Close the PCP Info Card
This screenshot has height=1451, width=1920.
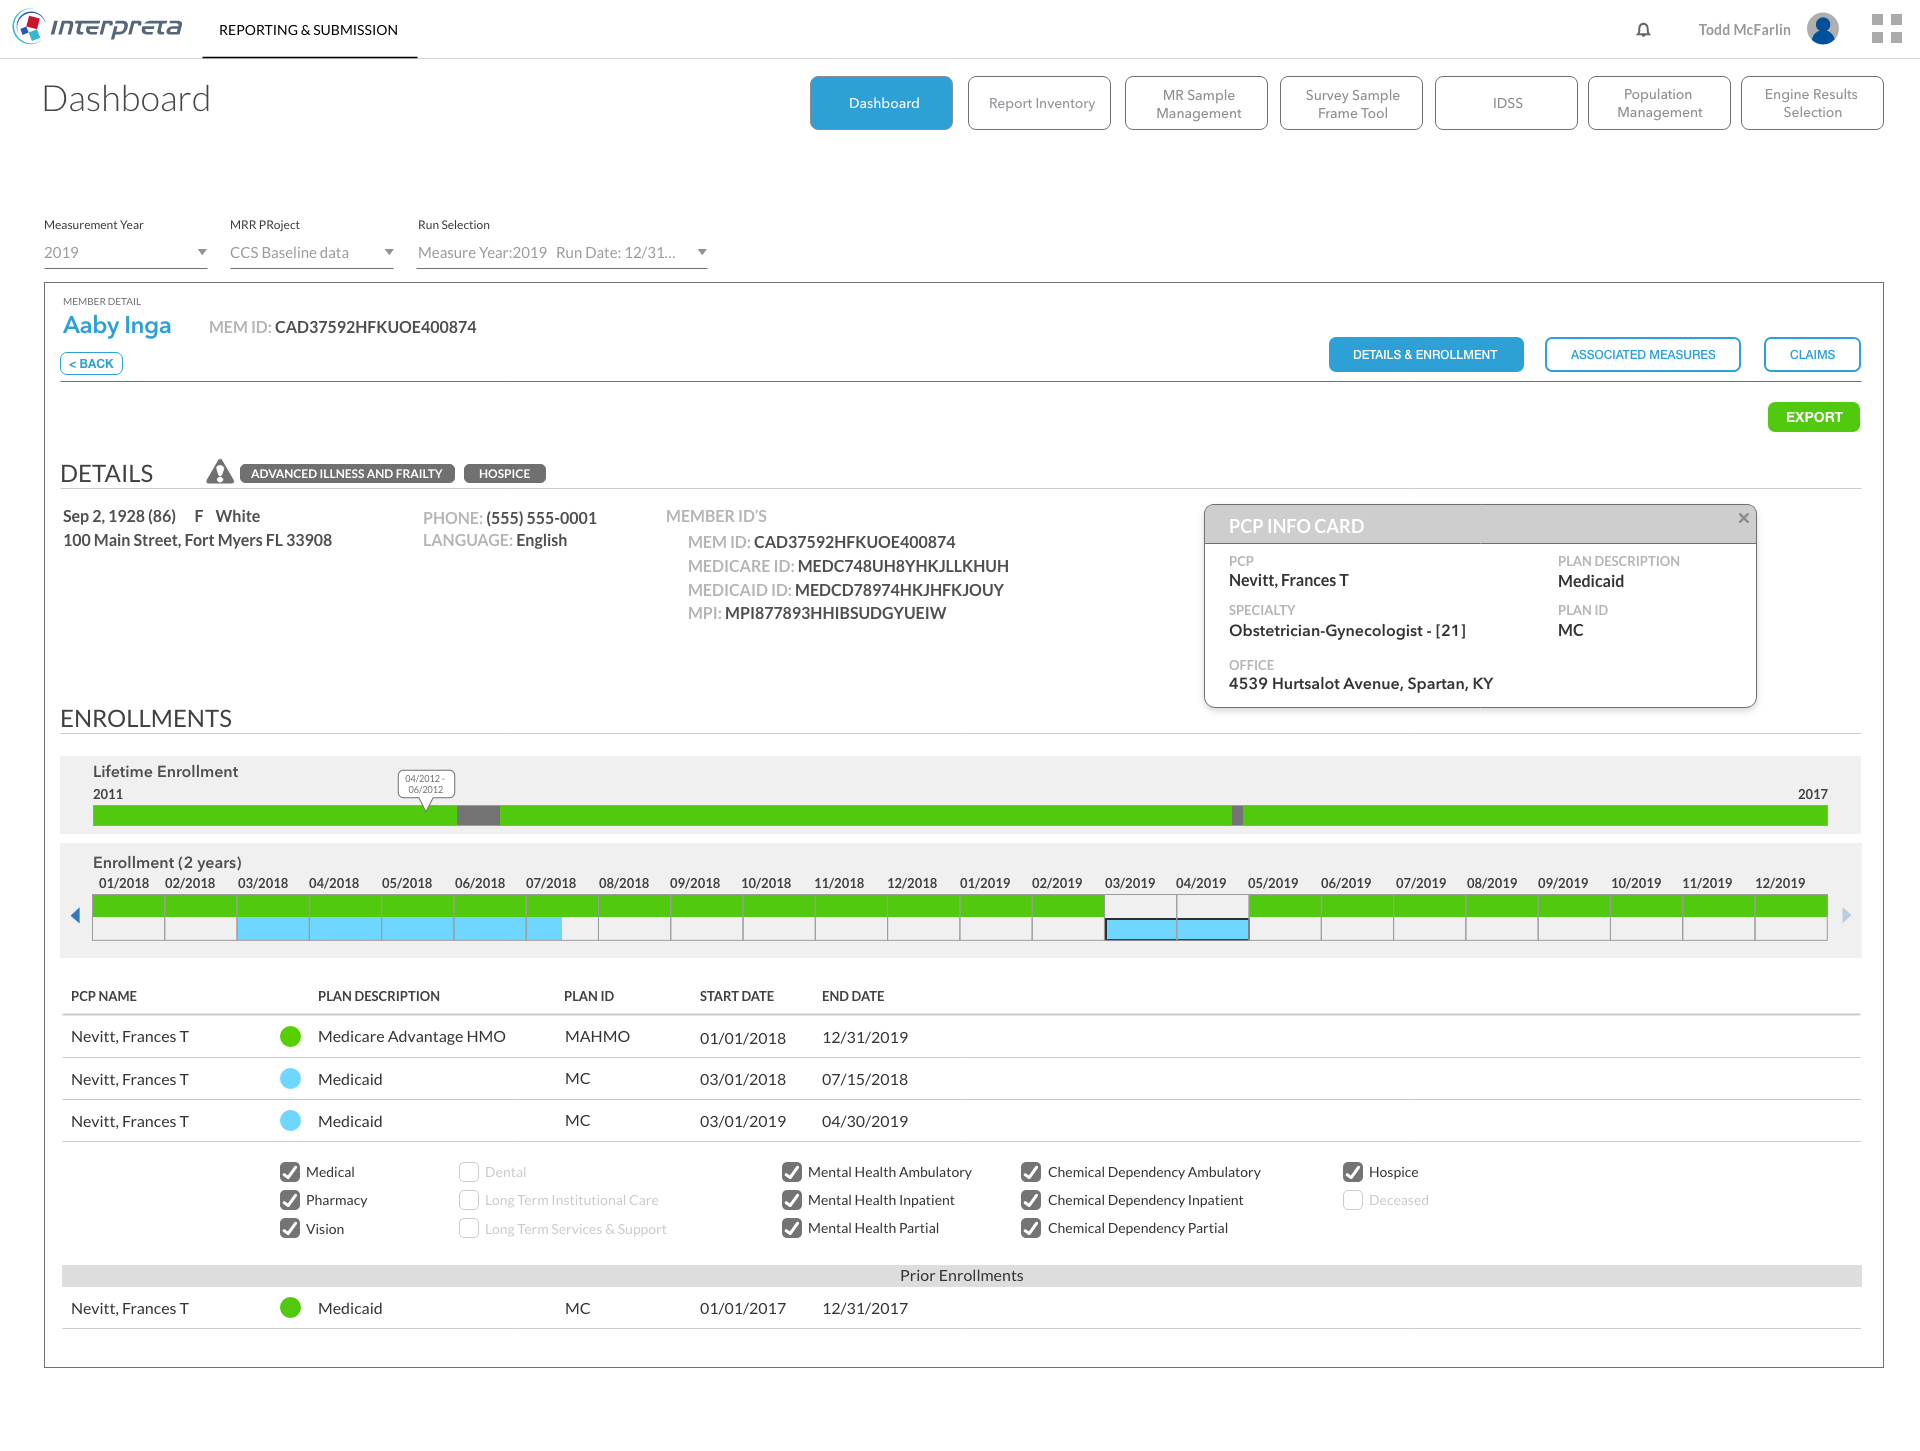[1743, 518]
